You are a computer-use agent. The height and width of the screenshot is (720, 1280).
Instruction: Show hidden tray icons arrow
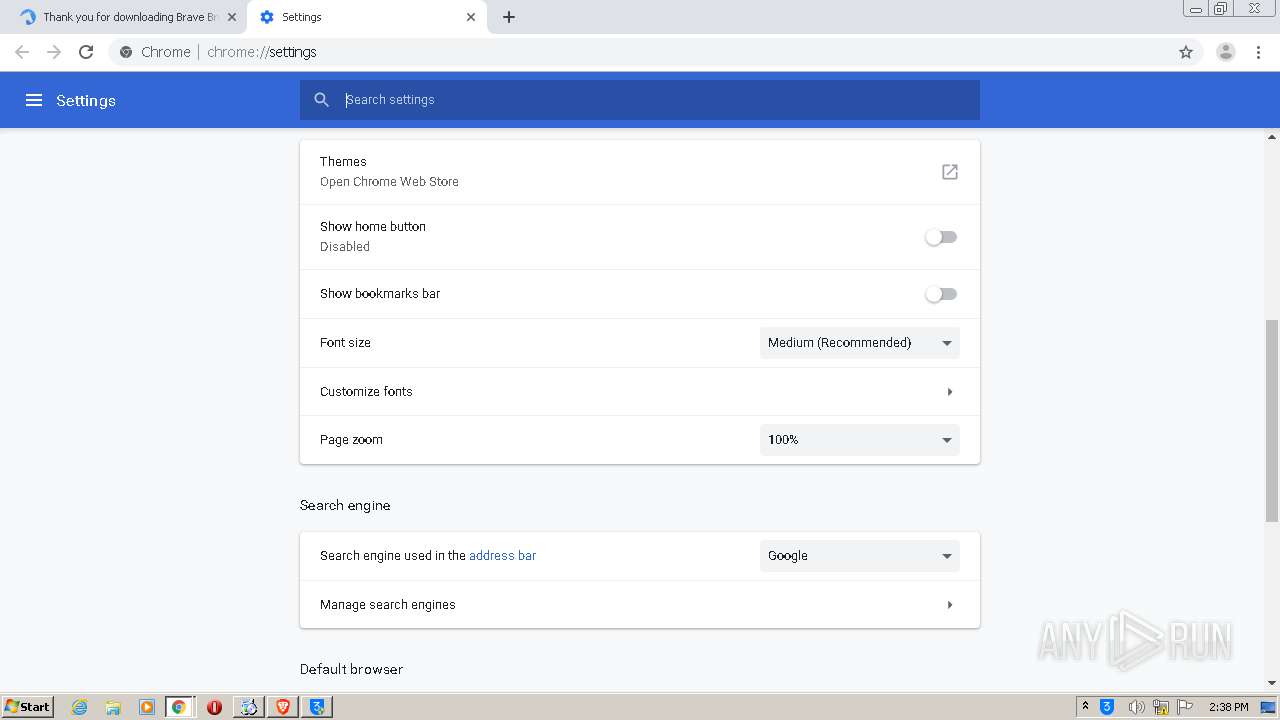coord(1085,707)
